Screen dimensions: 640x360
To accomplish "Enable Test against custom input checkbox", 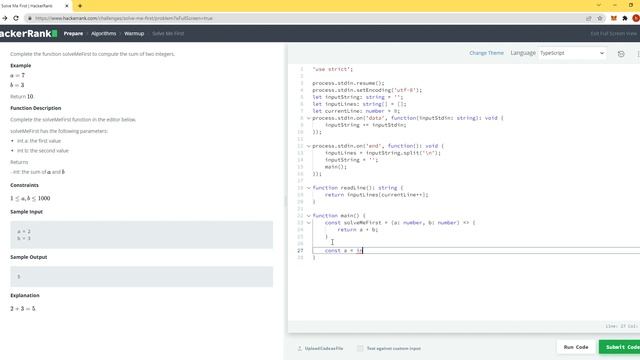I will 360,348.
